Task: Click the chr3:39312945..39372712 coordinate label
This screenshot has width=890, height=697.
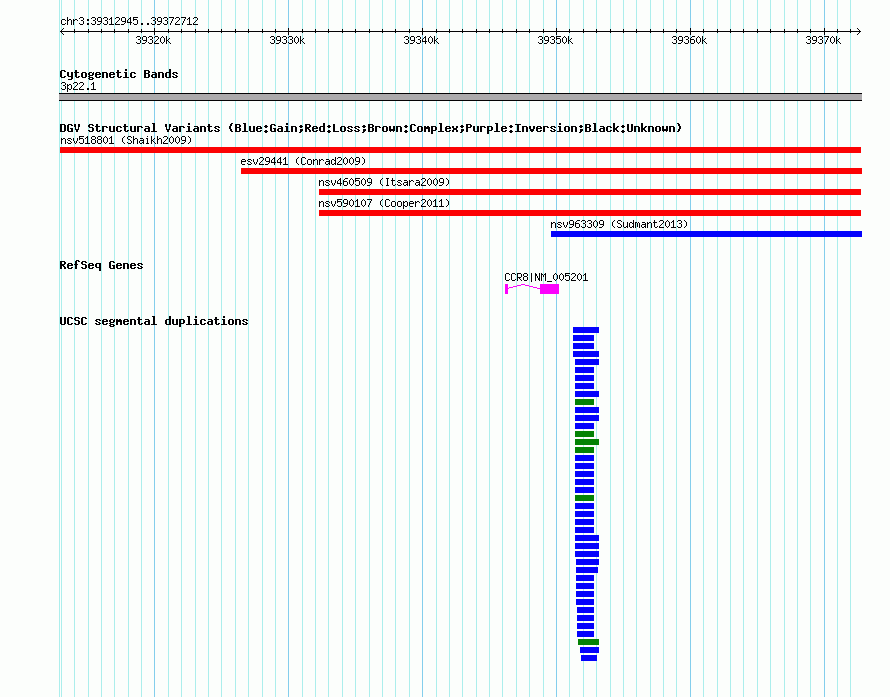Action: [x=129, y=21]
